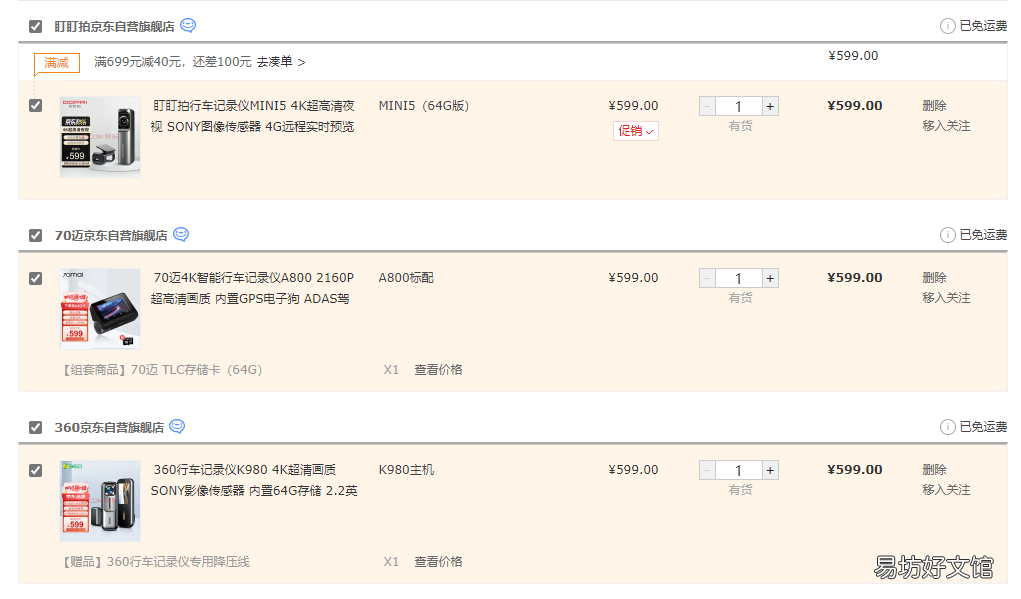Viewport: 1021px width, 599px height.
Task: Click the promotion text 满699元减40元，还差100元
Action: [173, 62]
